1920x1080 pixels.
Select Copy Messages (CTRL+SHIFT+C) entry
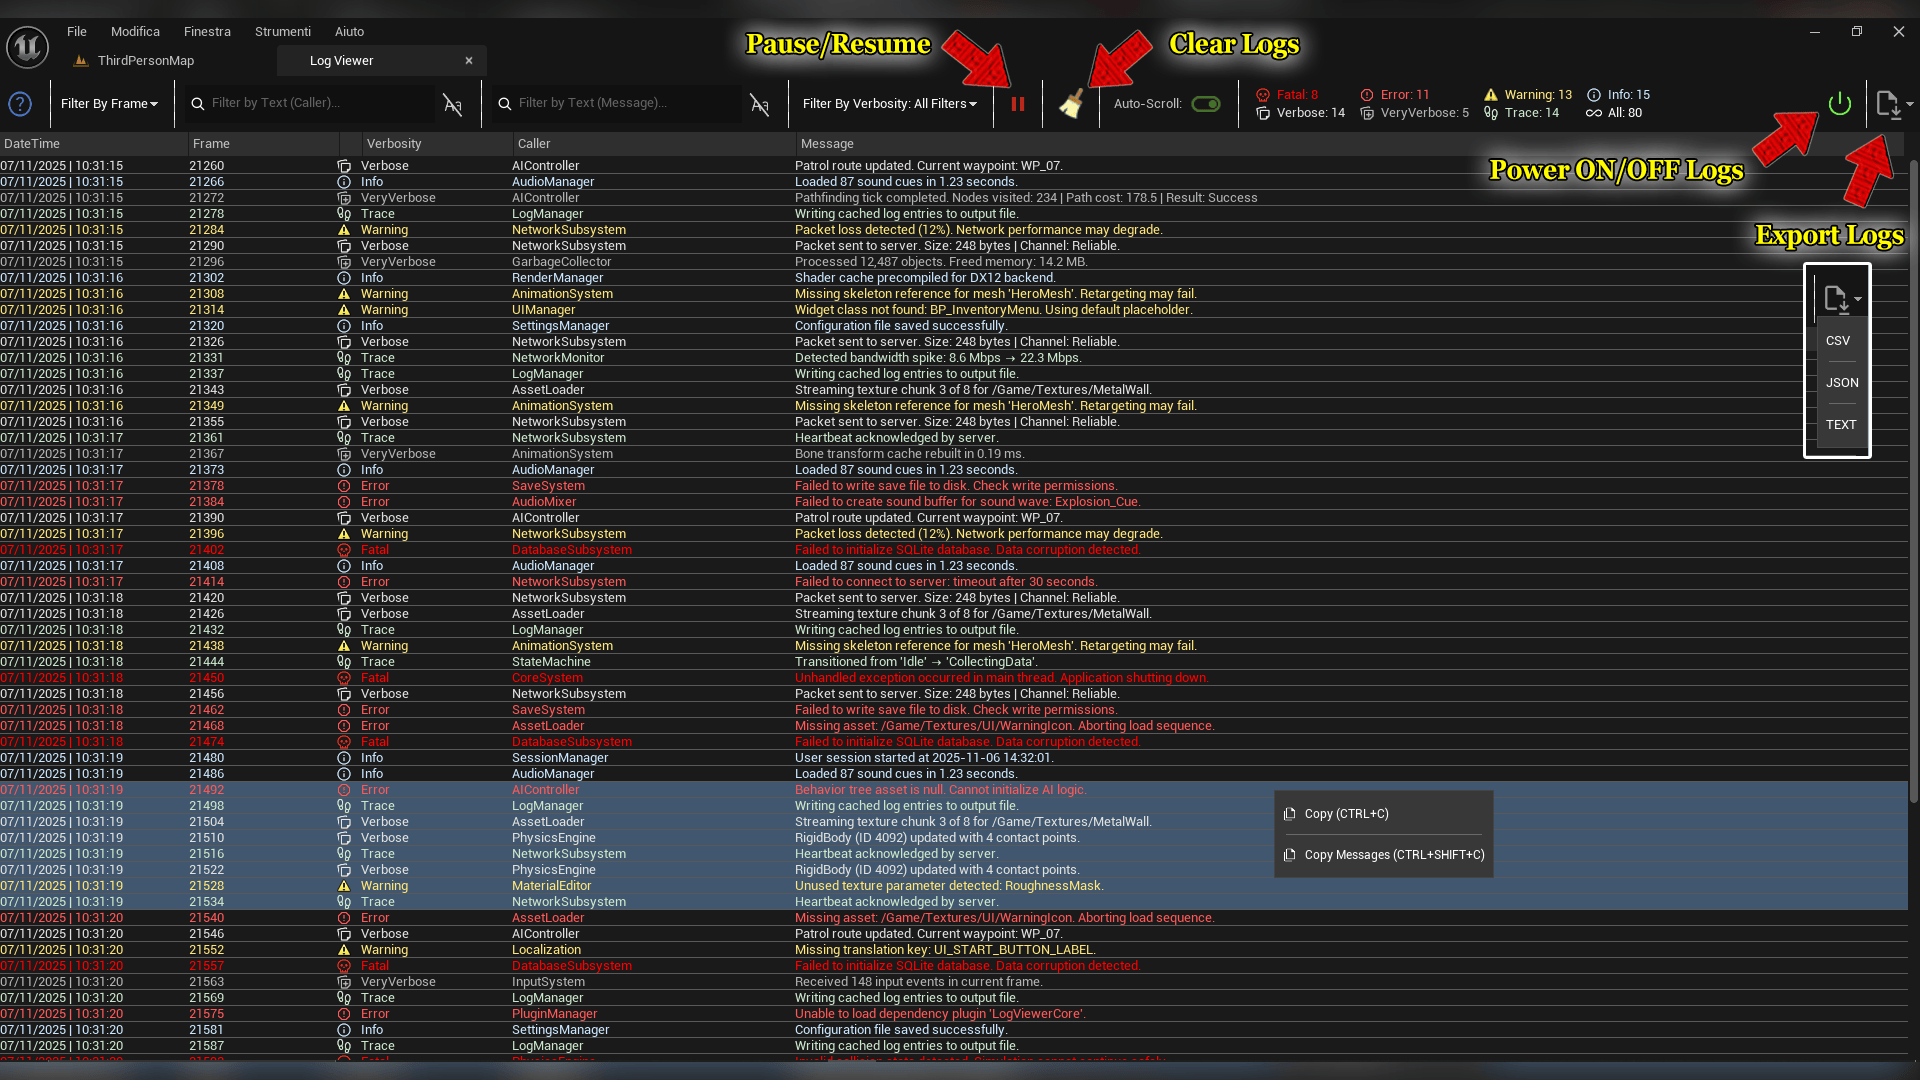pyautogui.click(x=1383, y=855)
